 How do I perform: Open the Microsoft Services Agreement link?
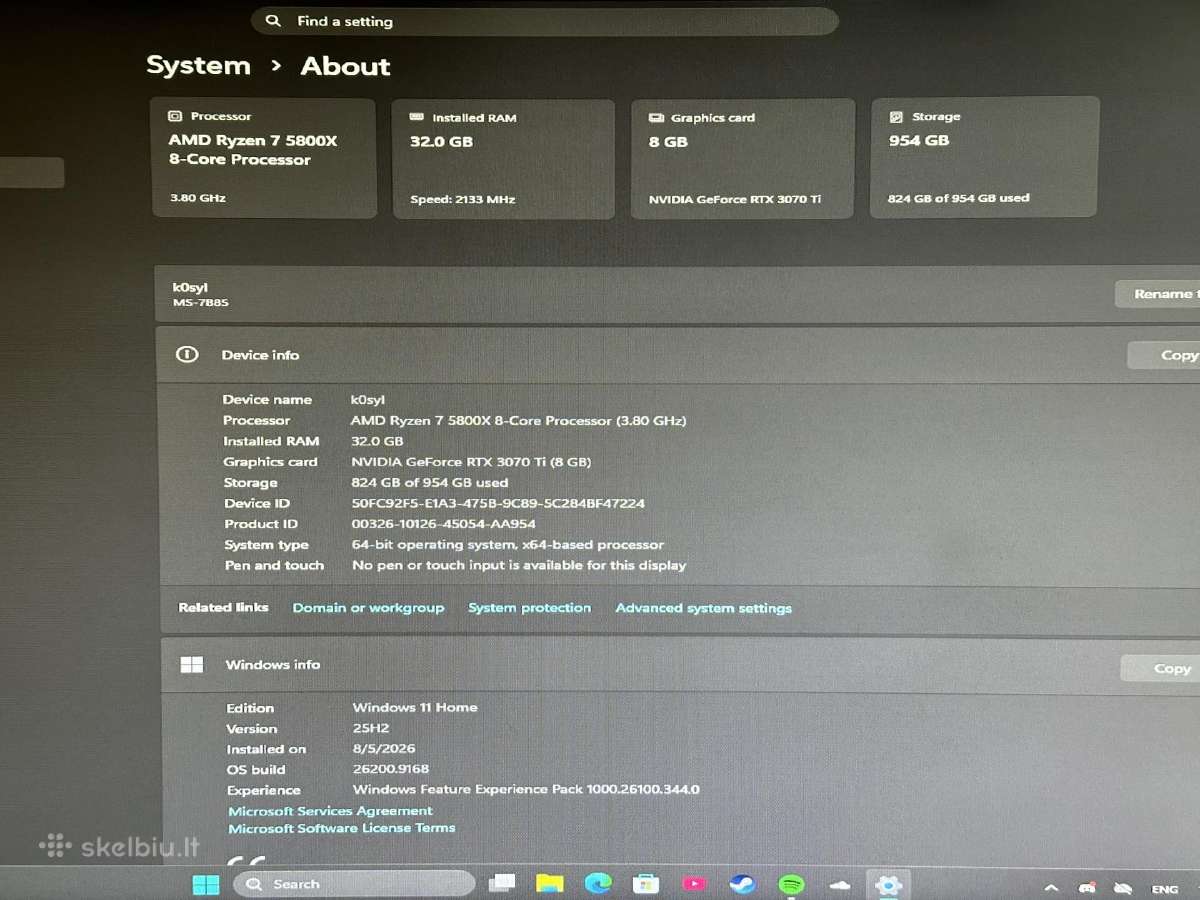330,811
